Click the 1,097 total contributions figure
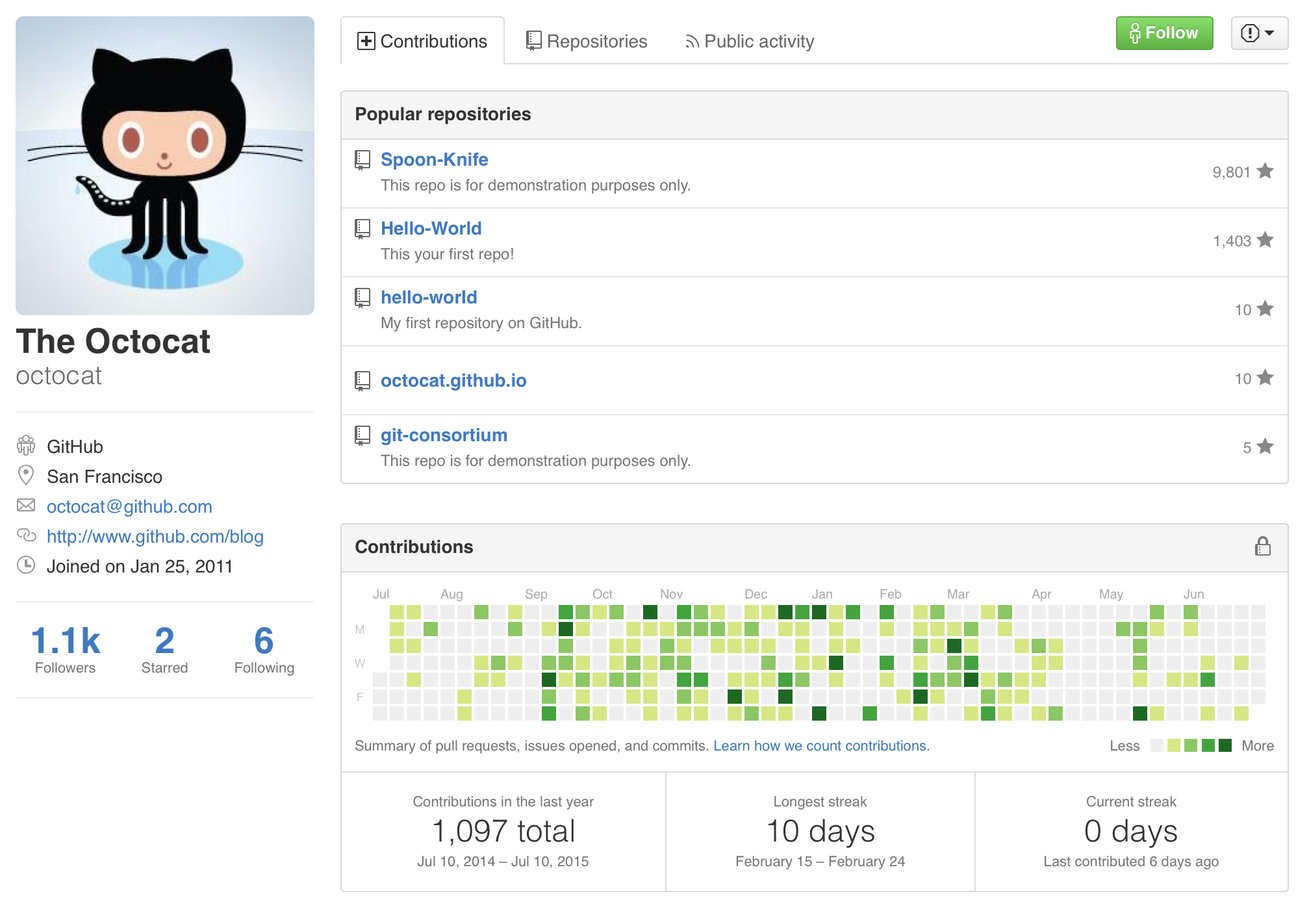Screen dimensions: 1309x900 pyautogui.click(x=503, y=831)
